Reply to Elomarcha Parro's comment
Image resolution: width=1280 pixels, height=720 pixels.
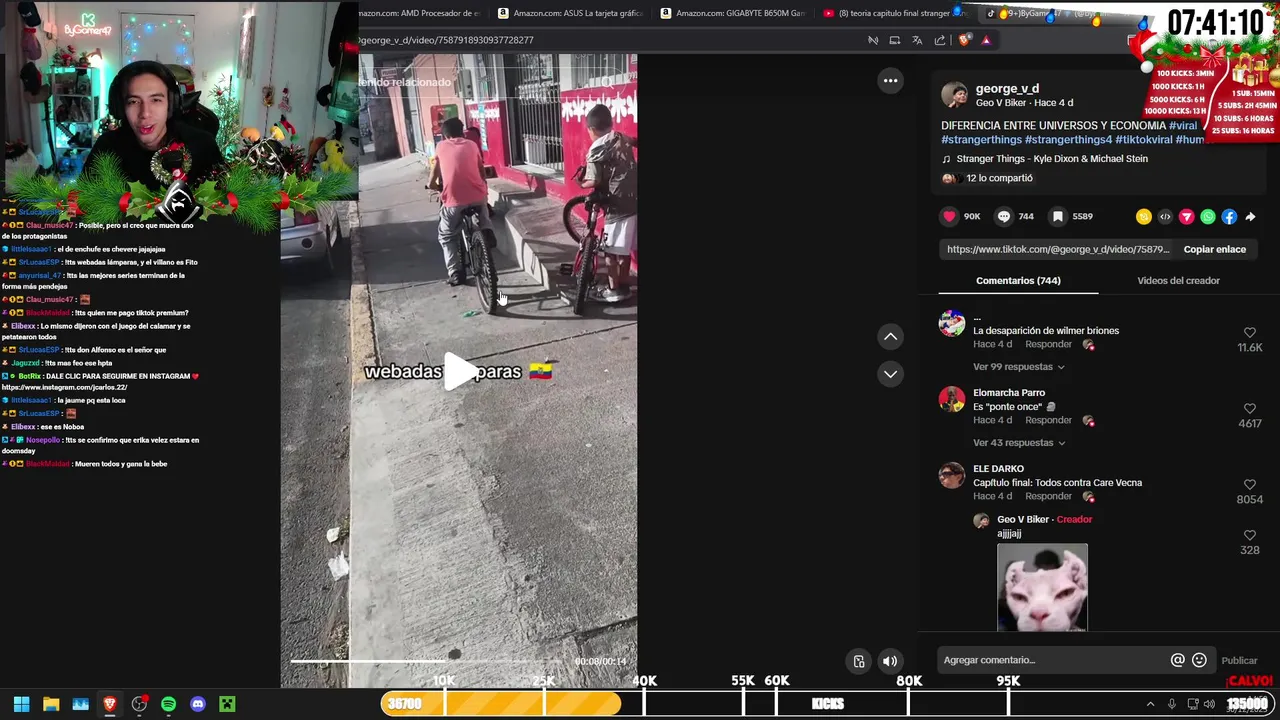tap(1048, 420)
